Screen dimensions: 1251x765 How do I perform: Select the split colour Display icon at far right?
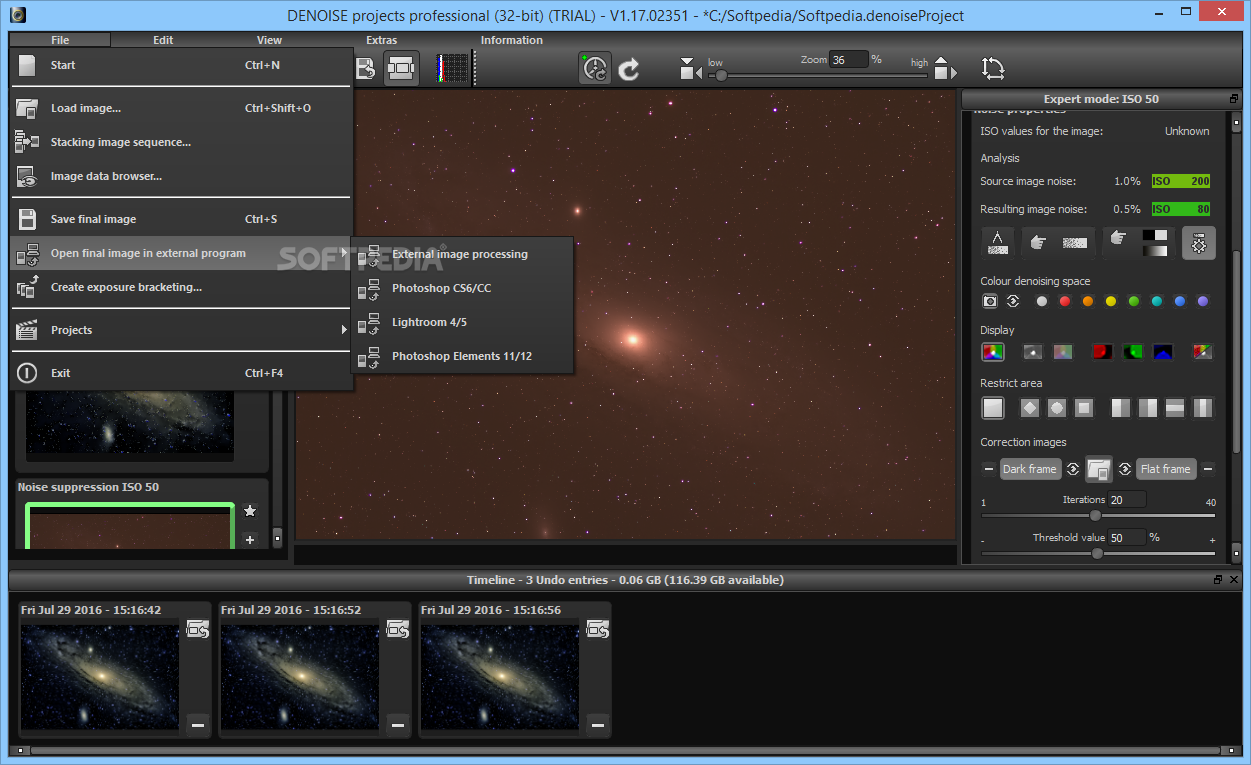[x=1203, y=351]
